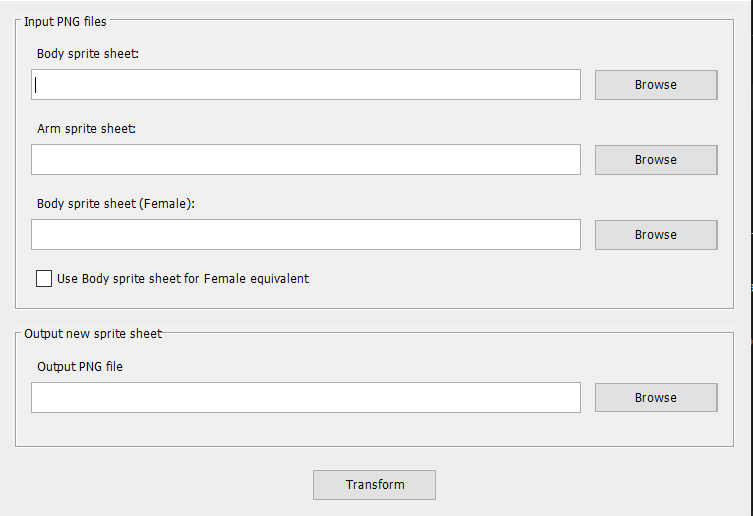Click the "Arm sprite sheet:" label
The width and height of the screenshot is (753, 516).
(86, 129)
